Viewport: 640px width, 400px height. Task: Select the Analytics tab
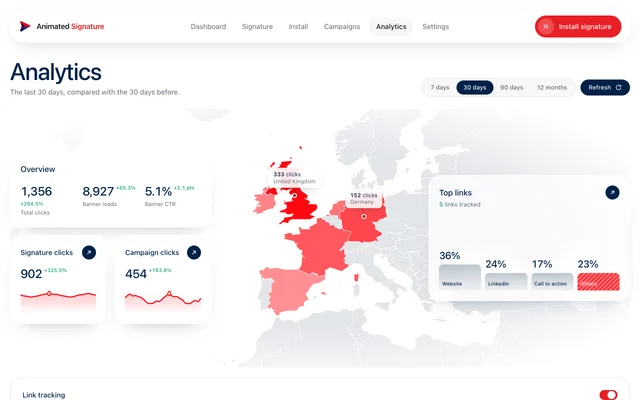pyautogui.click(x=391, y=27)
